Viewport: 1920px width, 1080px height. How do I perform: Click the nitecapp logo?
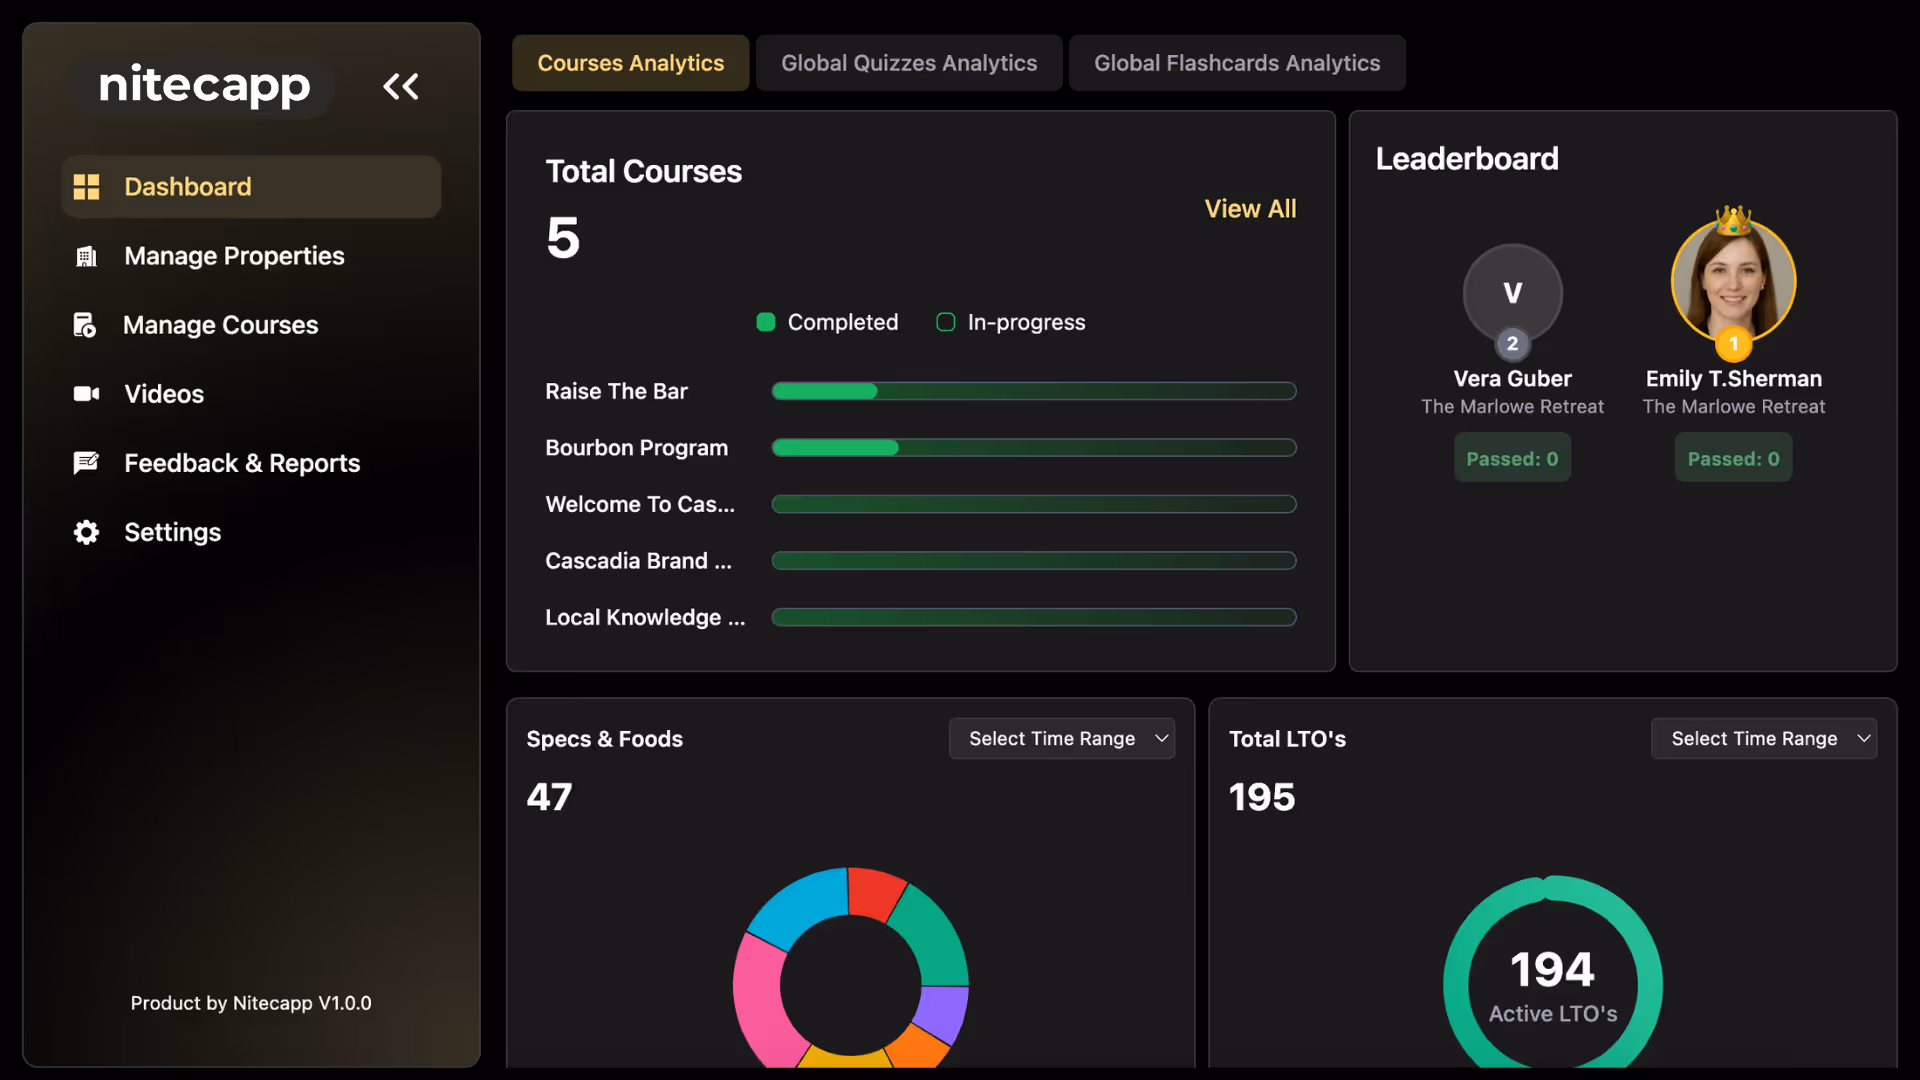(205, 85)
